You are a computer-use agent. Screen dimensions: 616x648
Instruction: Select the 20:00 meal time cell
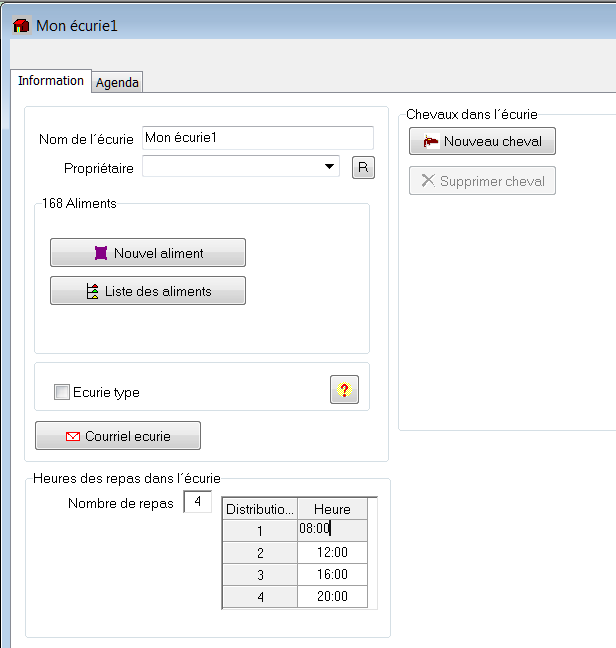click(332, 596)
